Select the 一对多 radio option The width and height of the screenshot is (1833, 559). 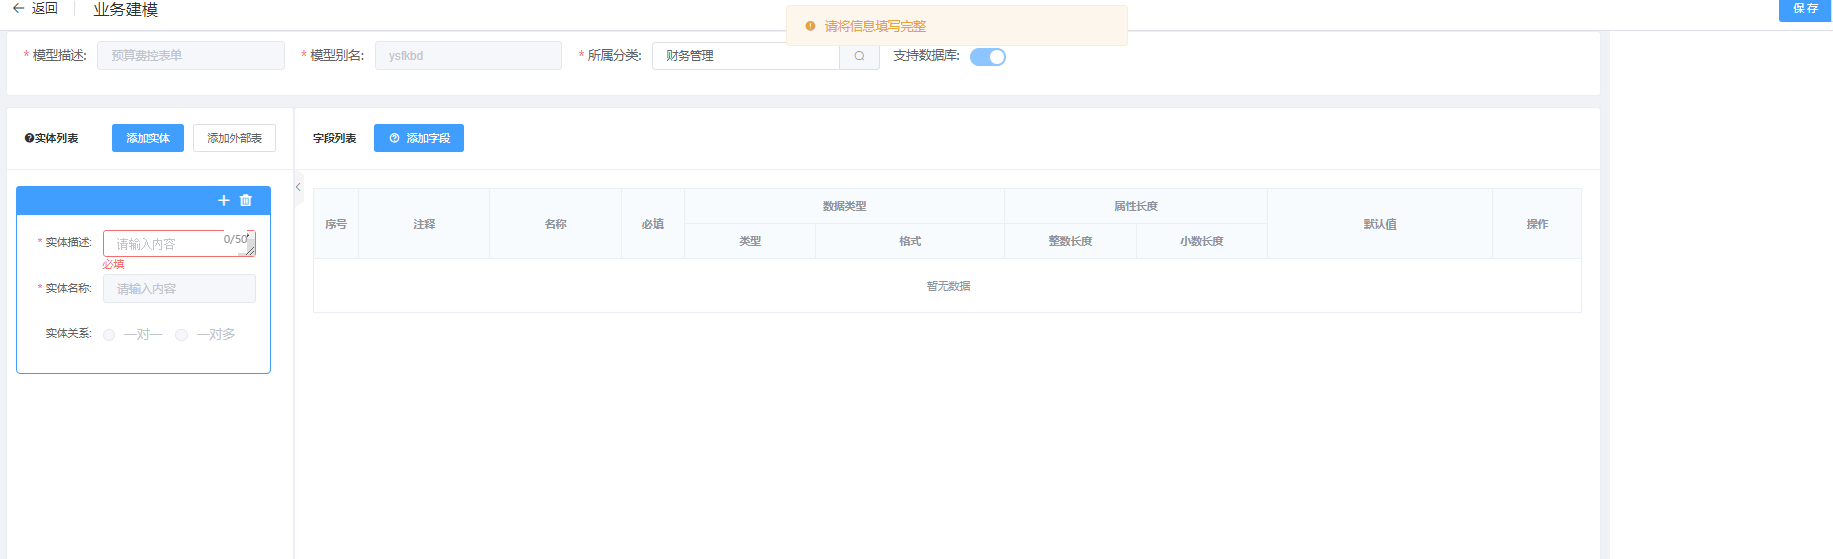(181, 335)
